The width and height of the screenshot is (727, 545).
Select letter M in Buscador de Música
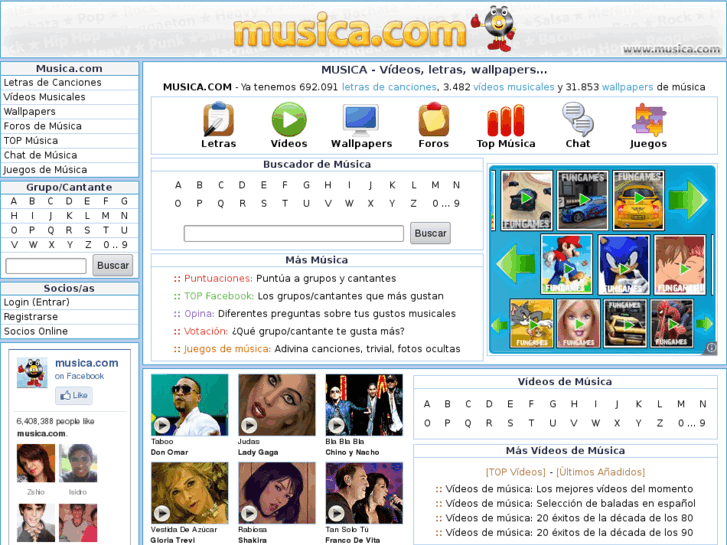tap(435, 185)
